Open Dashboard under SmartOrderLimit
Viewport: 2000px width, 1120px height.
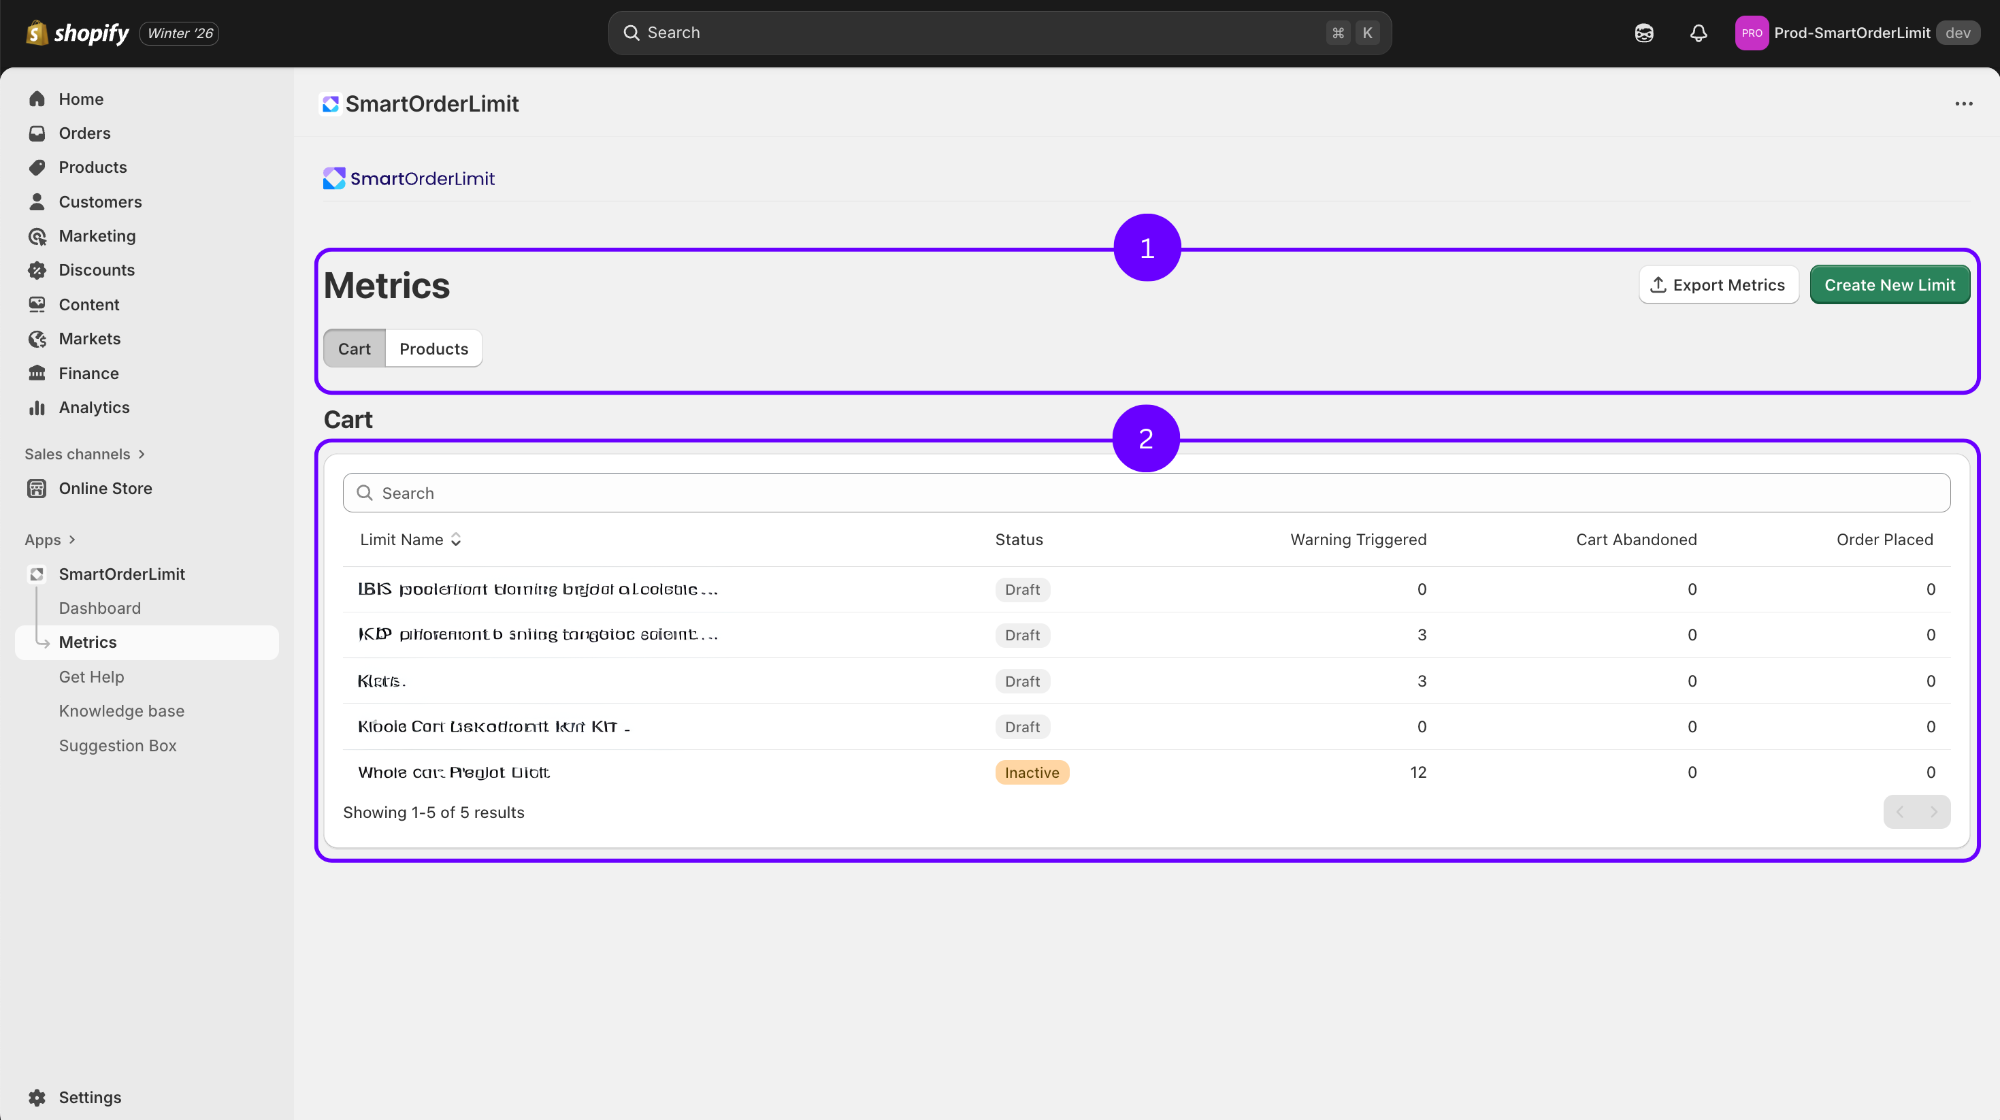99,608
